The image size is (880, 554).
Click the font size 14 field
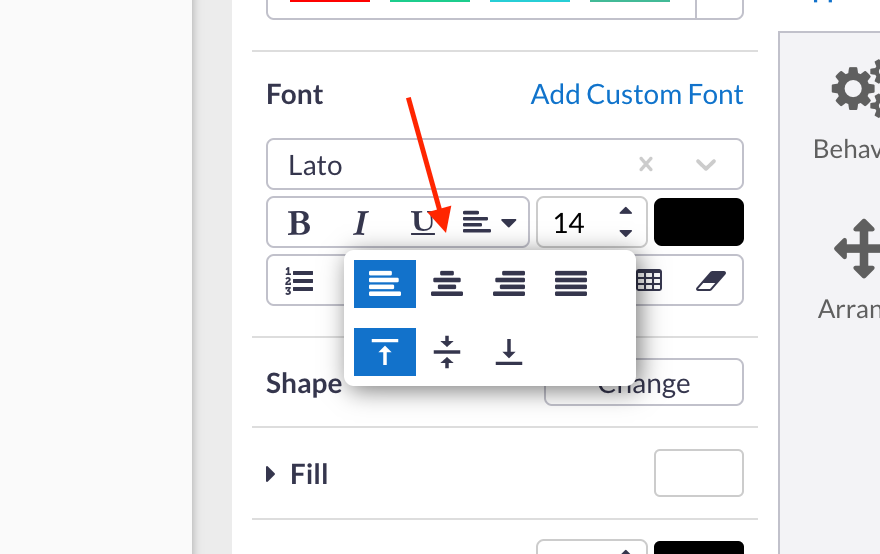[572, 223]
